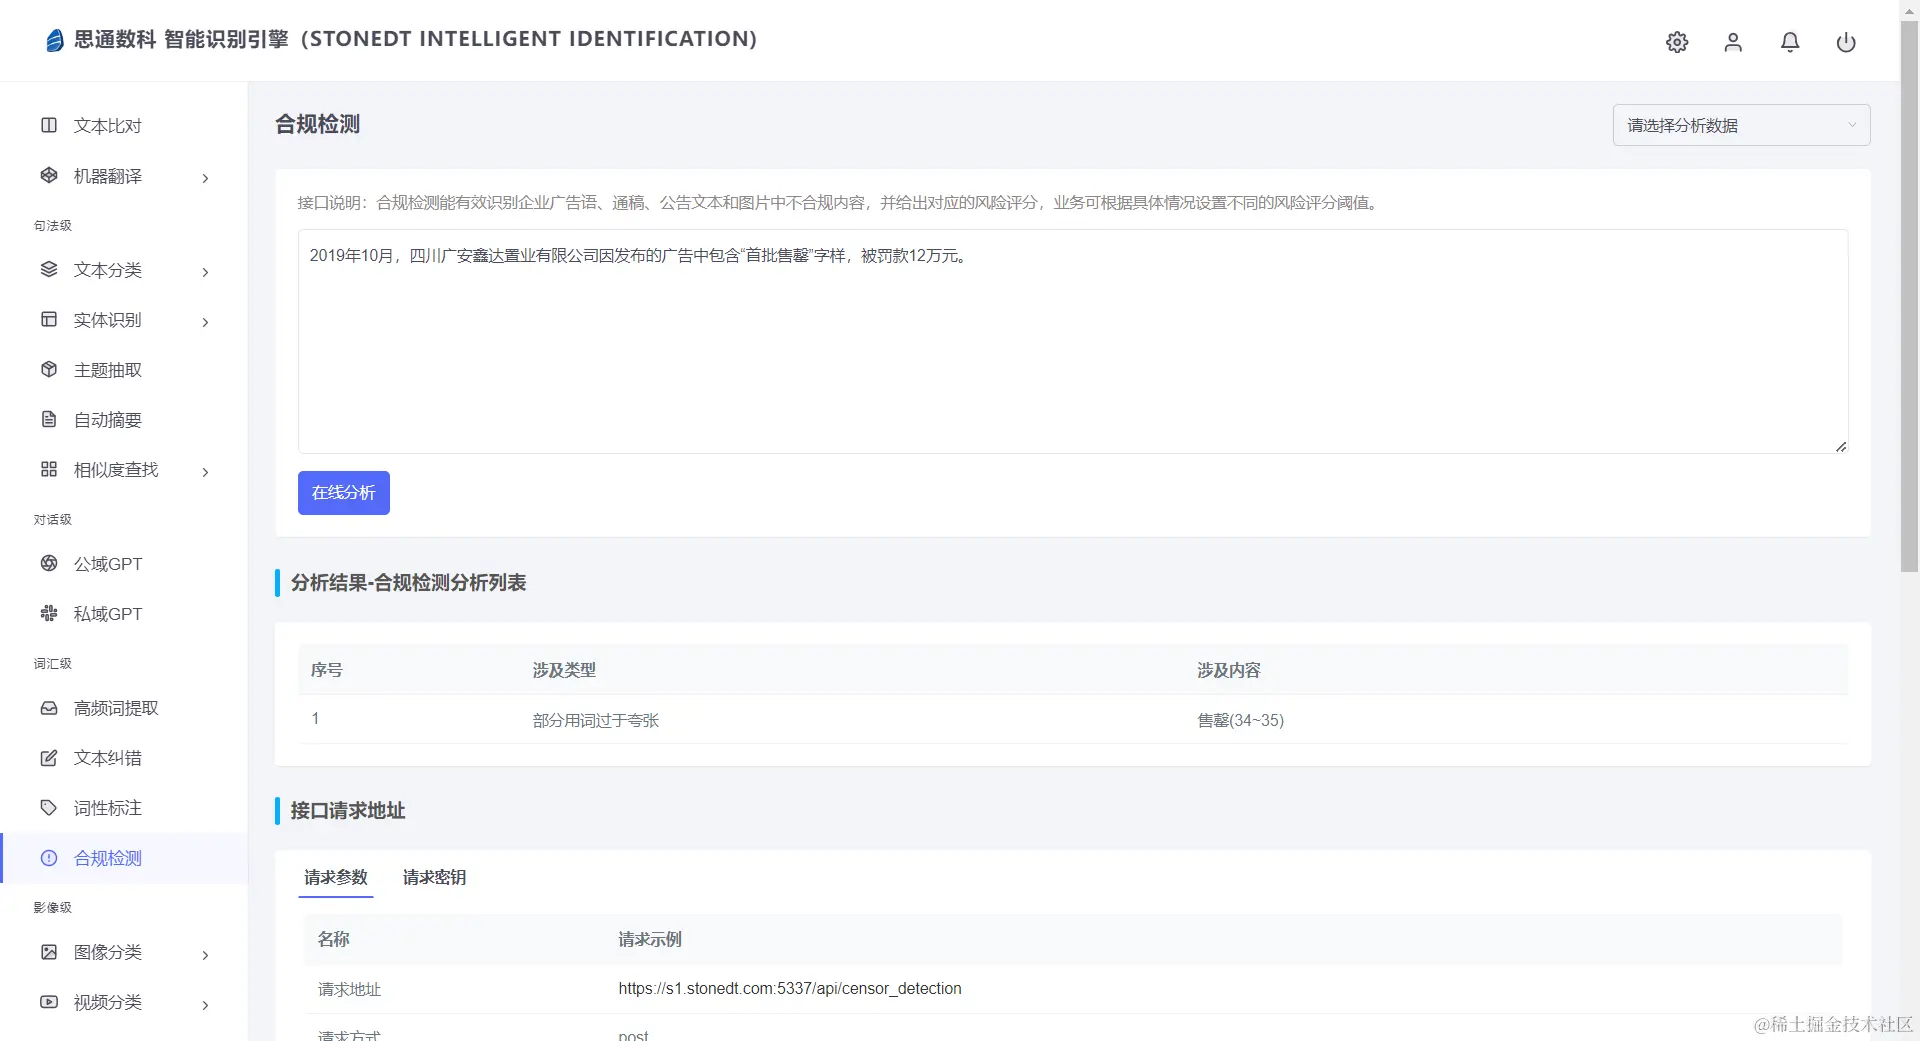Switch to the 请求密钥 tab
This screenshot has width=1920, height=1041.
coord(434,877)
